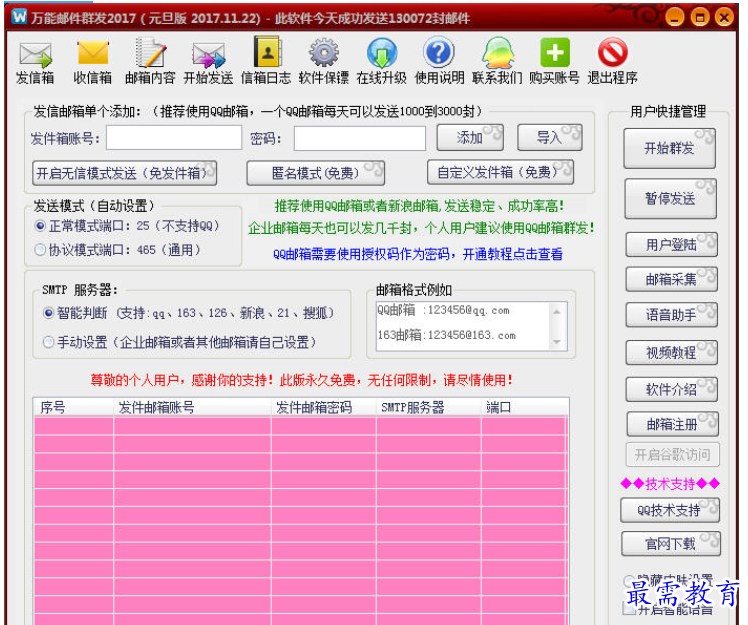
Task: Open the 使用说明 help icon
Action: (439, 54)
